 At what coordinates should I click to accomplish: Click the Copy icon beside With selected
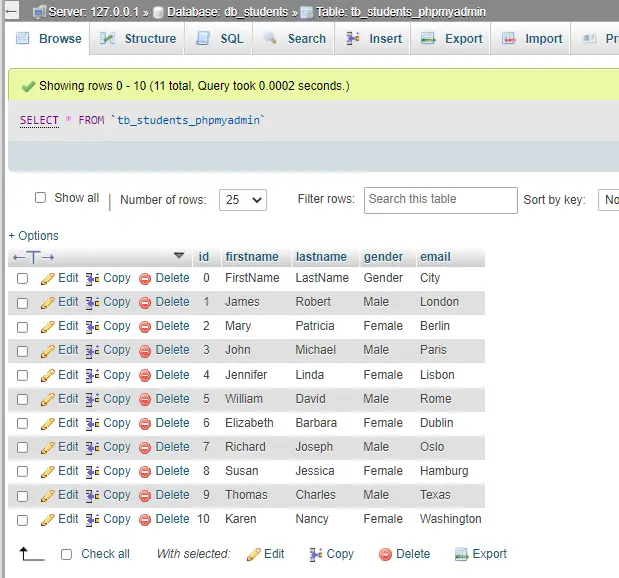316,554
